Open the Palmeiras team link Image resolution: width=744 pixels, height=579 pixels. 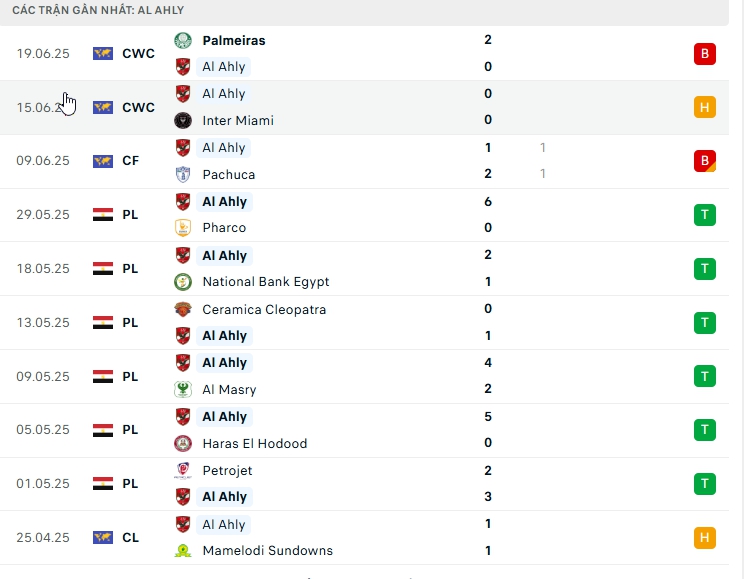click(x=233, y=40)
